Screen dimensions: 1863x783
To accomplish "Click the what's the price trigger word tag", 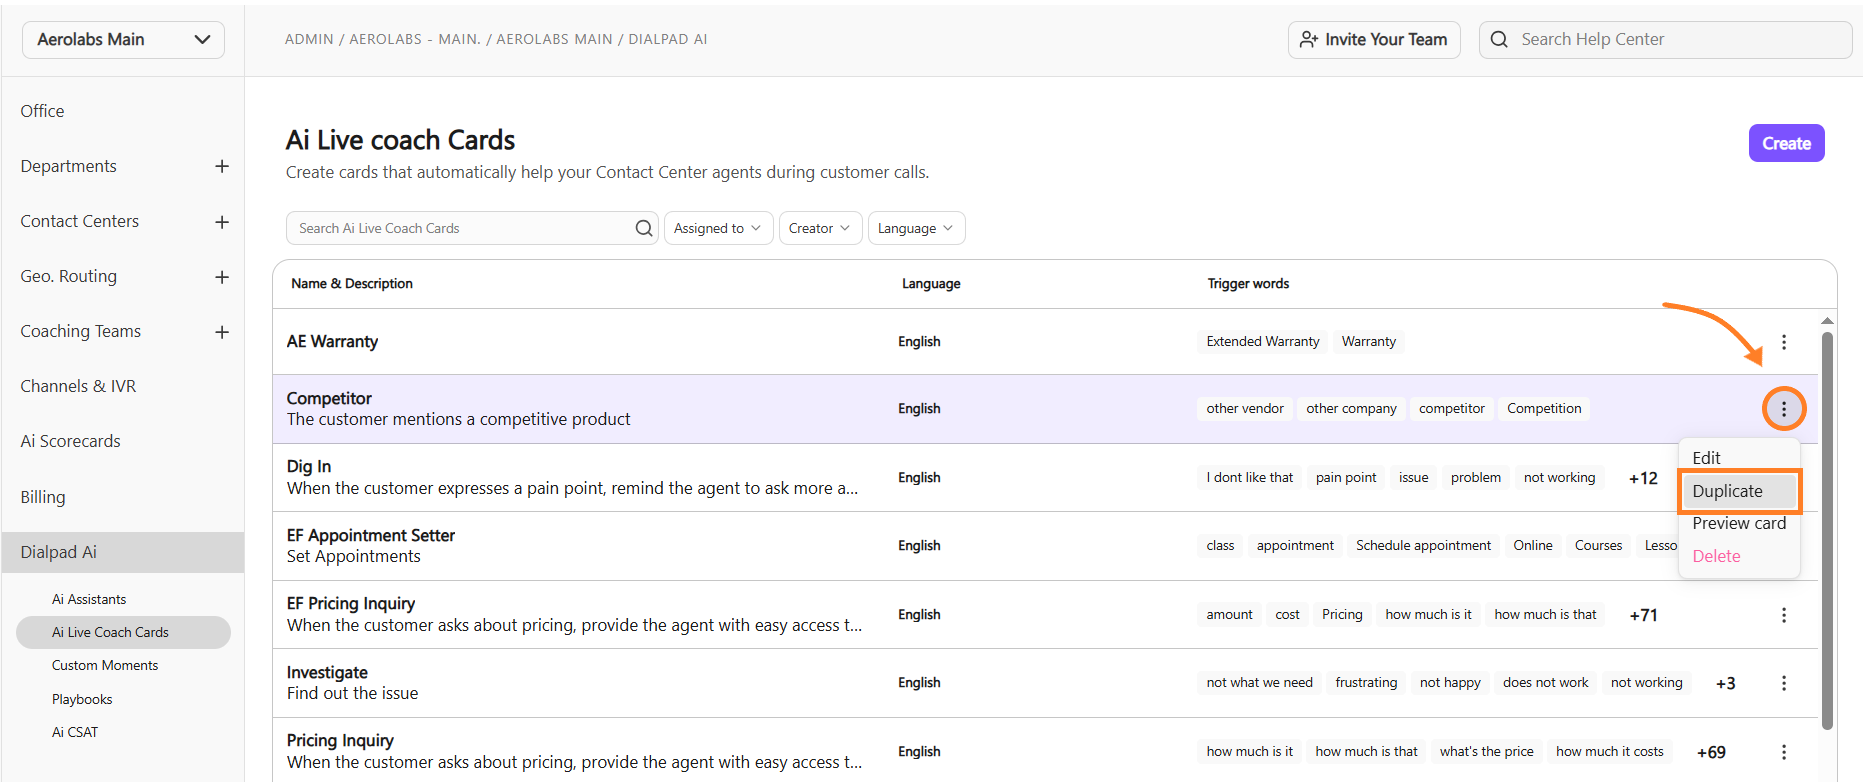I will 1486,752.
